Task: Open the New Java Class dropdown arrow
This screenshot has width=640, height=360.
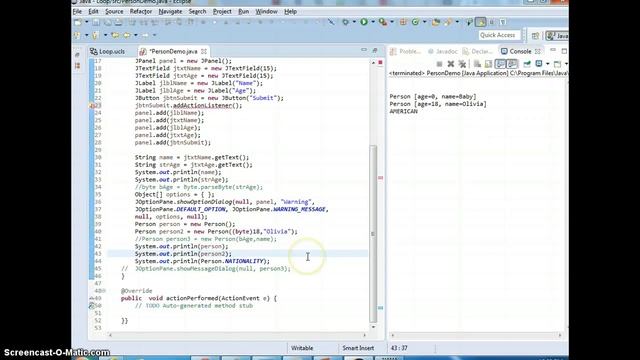Action: pyautogui.click(x=424, y=22)
